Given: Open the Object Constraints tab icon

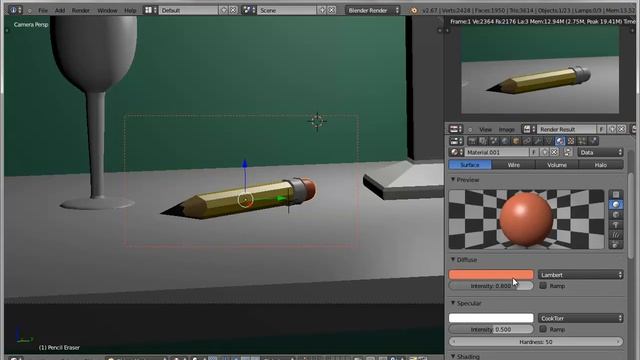Looking at the screenshot, I should coord(527,141).
